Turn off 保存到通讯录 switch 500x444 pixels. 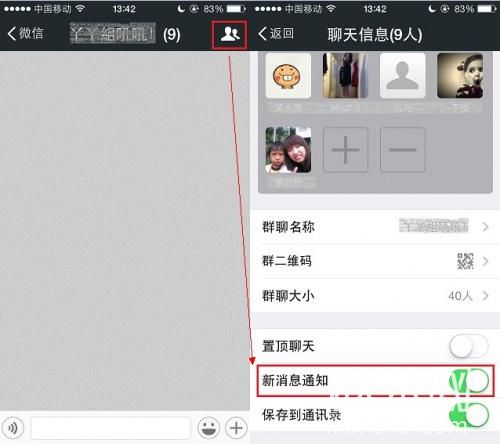(x=469, y=415)
